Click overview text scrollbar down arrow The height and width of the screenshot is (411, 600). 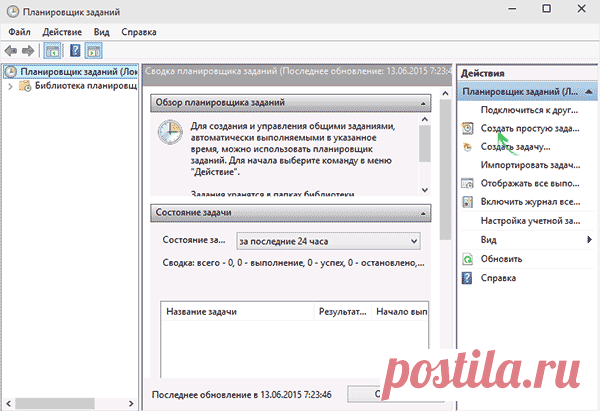424,190
